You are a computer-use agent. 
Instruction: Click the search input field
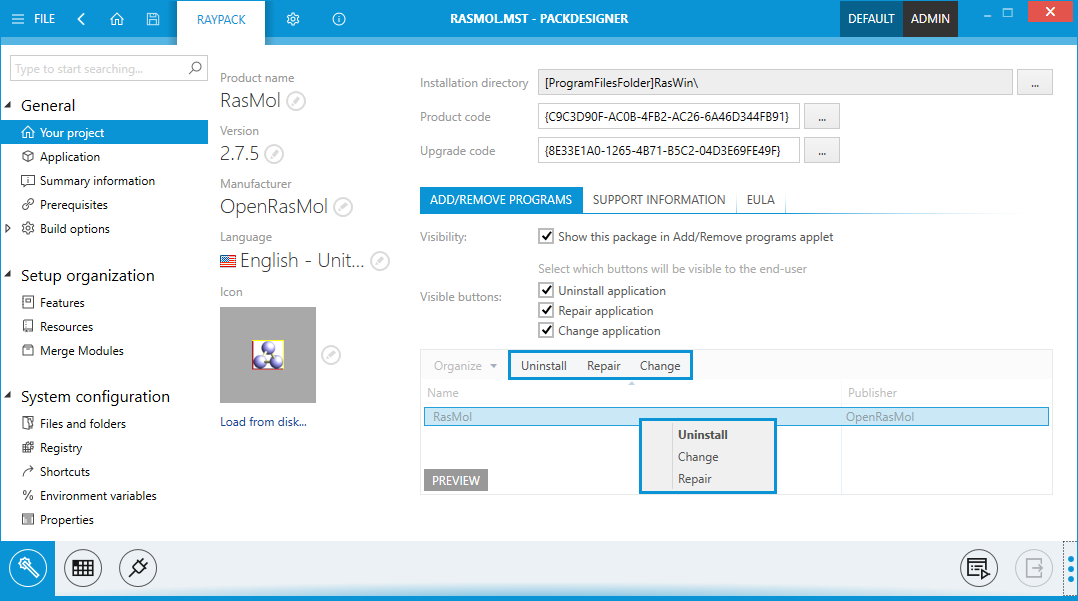pyautogui.click(x=98, y=69)
